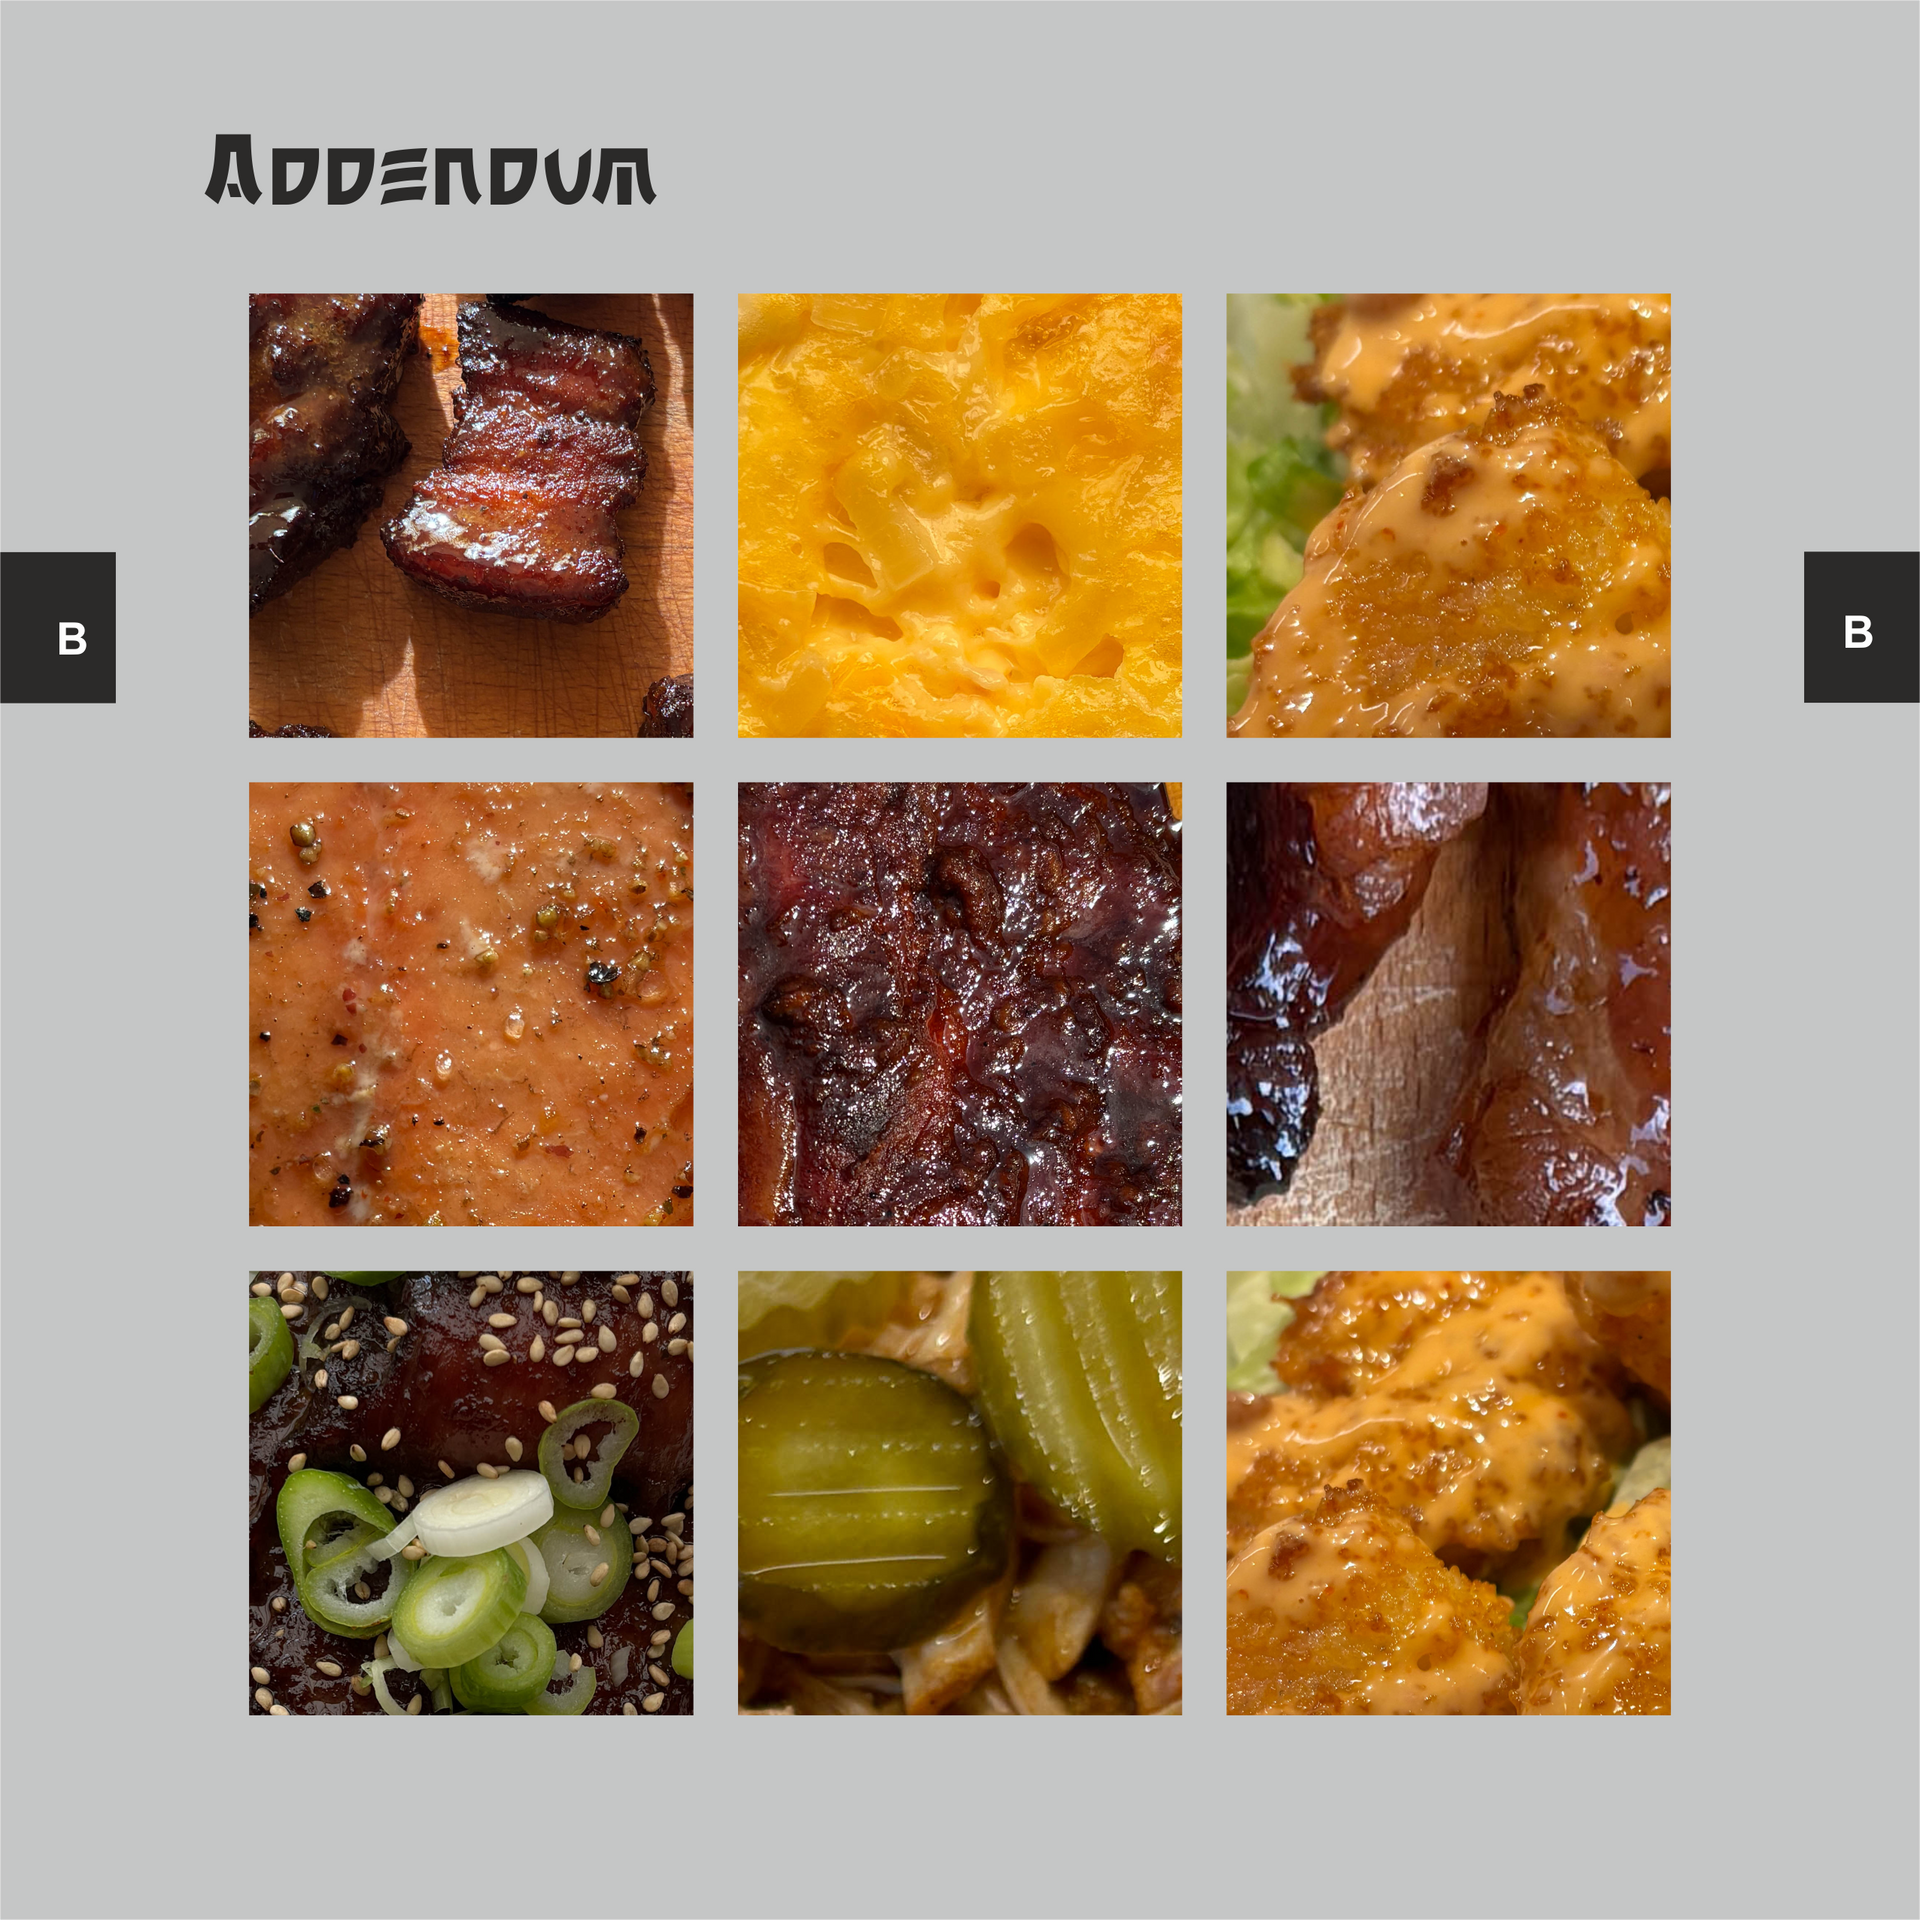Open the last grid photo of sauced chicken

[1448, 1493]
